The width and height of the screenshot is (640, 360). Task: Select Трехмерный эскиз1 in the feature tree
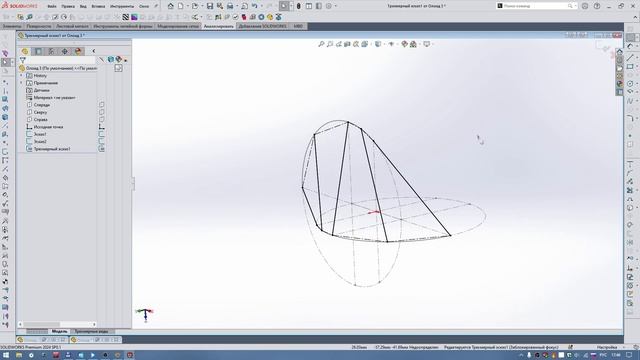52,149
